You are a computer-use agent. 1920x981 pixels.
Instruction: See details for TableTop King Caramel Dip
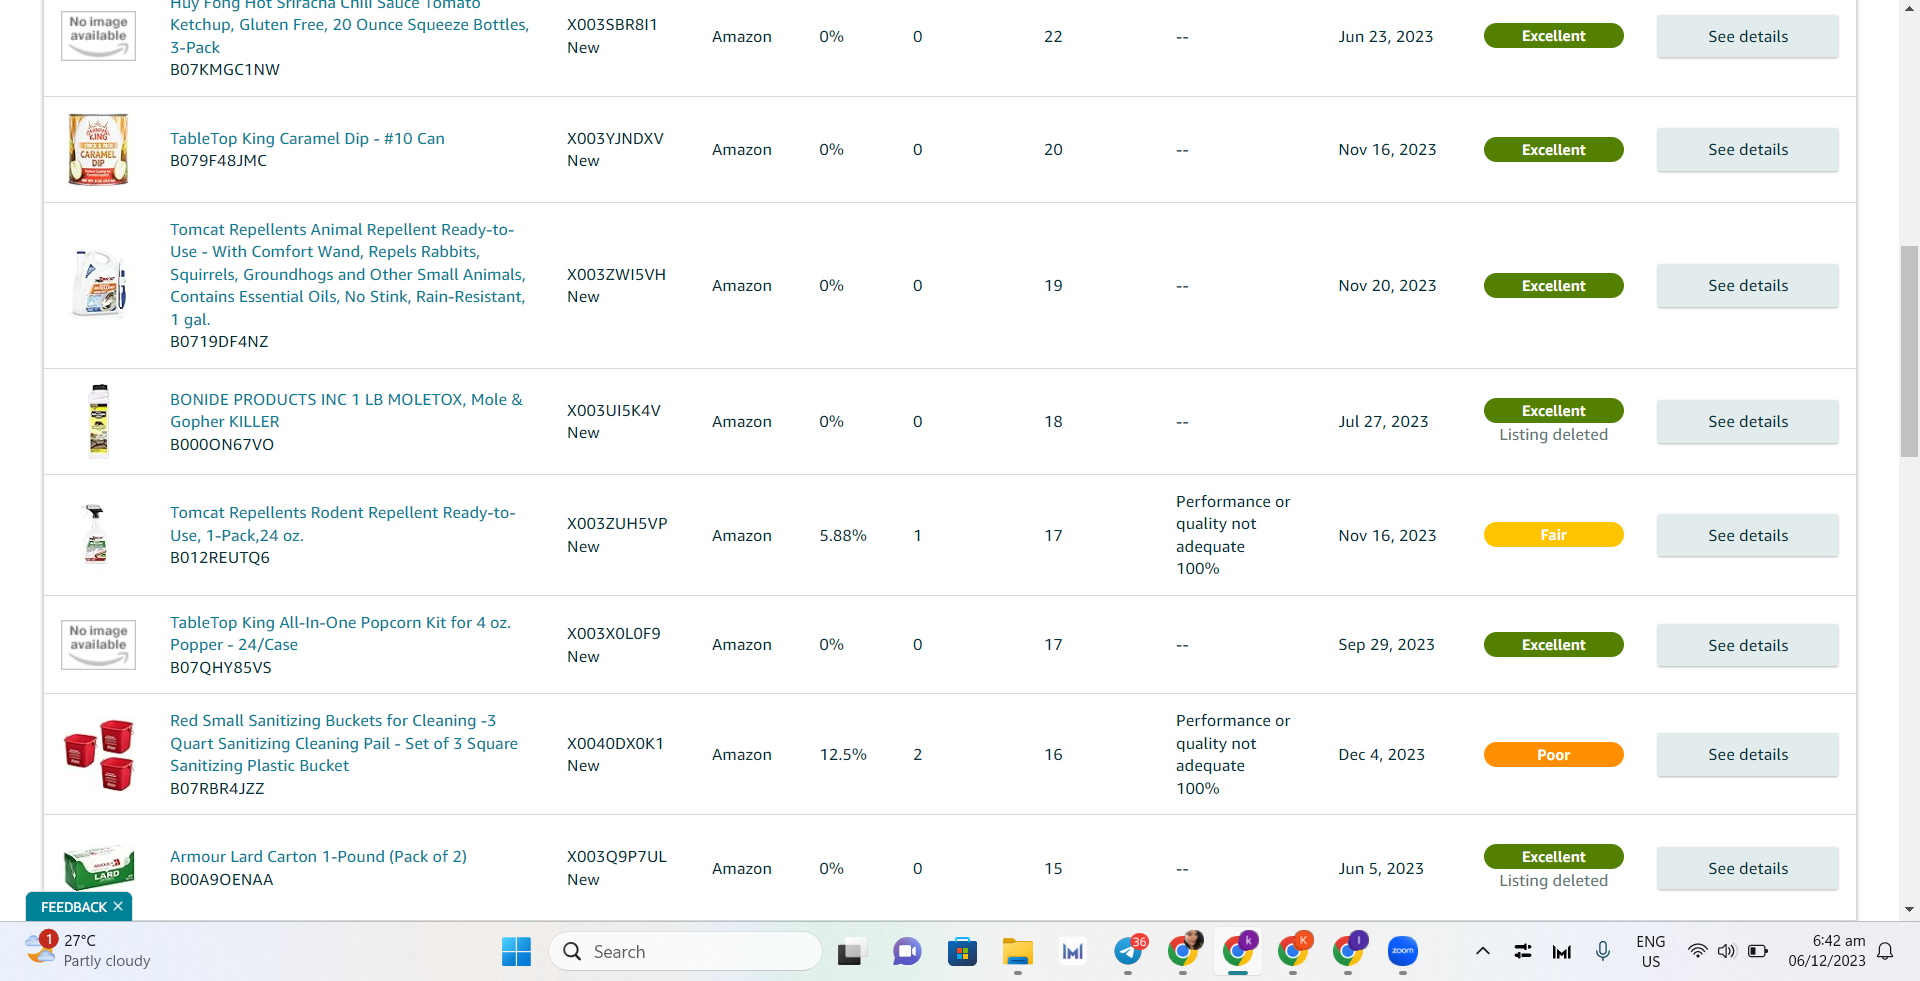coord(1747,150)
